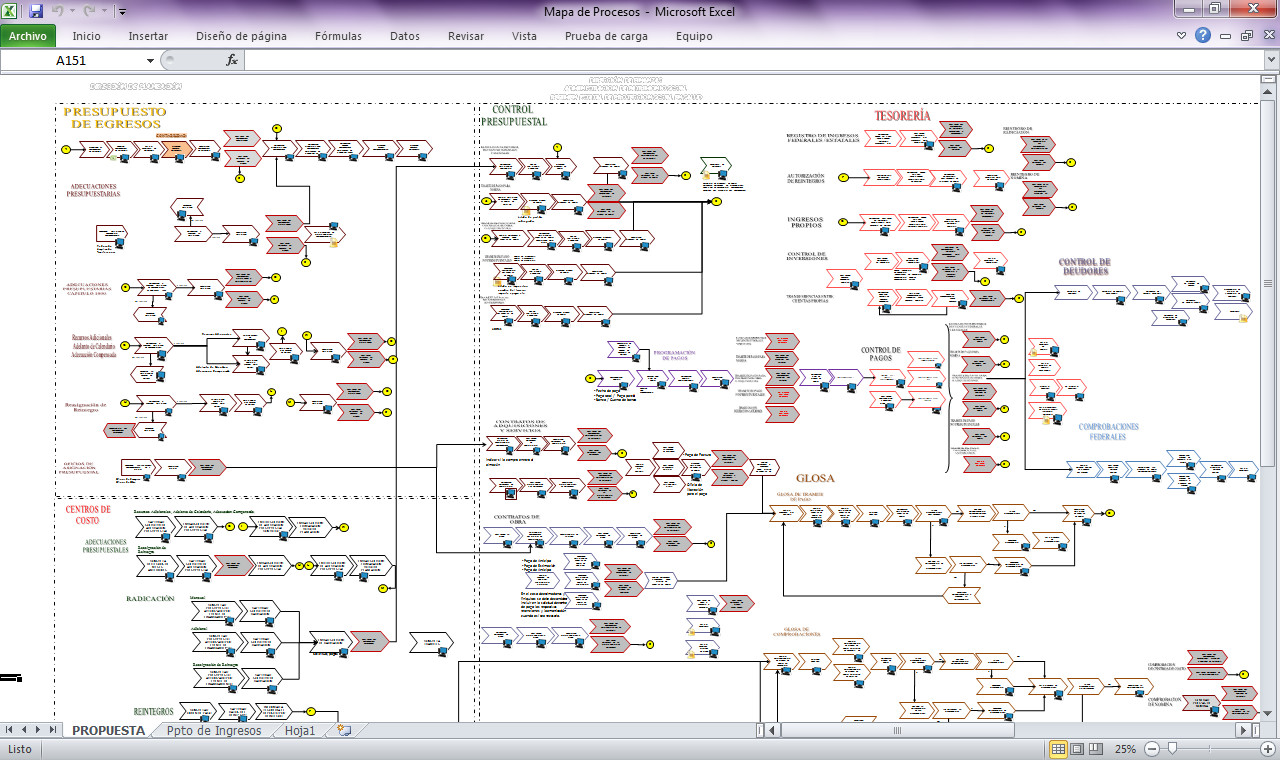Enable Page Break Preview view
Viewport: 1280px width, 760px height.
tap(1096, 749)
